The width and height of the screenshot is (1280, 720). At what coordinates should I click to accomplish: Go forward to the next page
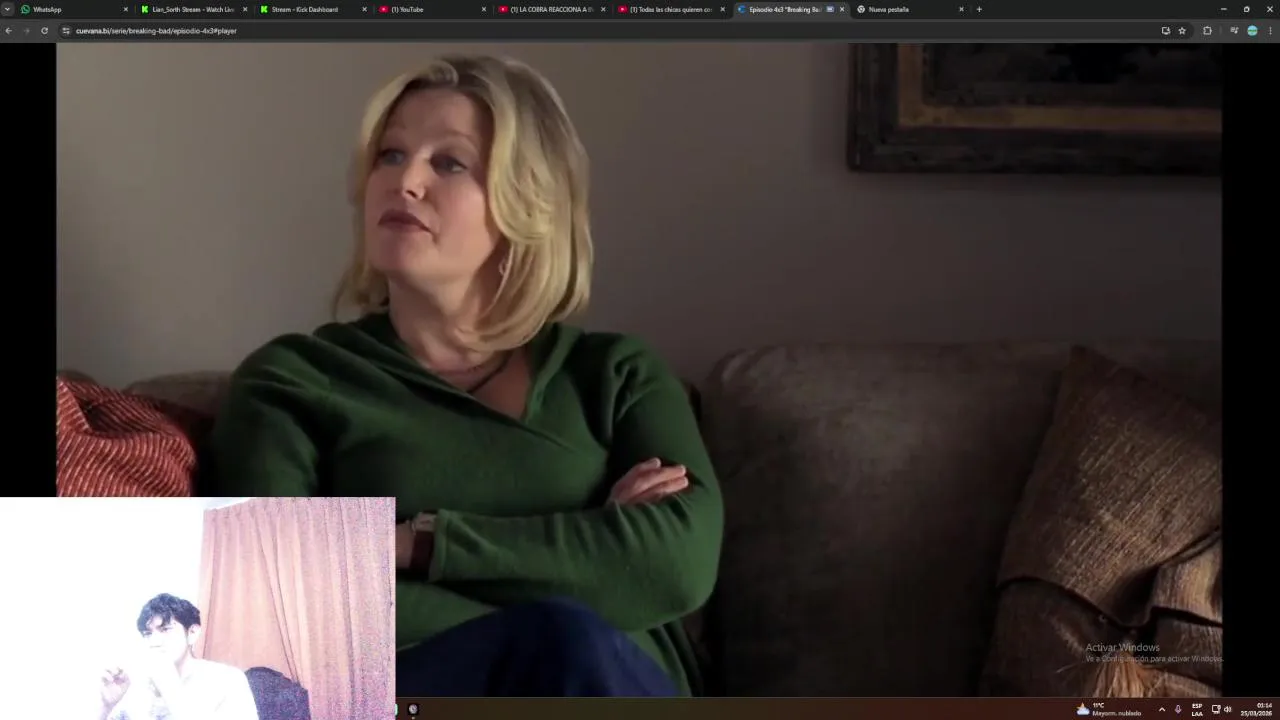coord(26,31)
